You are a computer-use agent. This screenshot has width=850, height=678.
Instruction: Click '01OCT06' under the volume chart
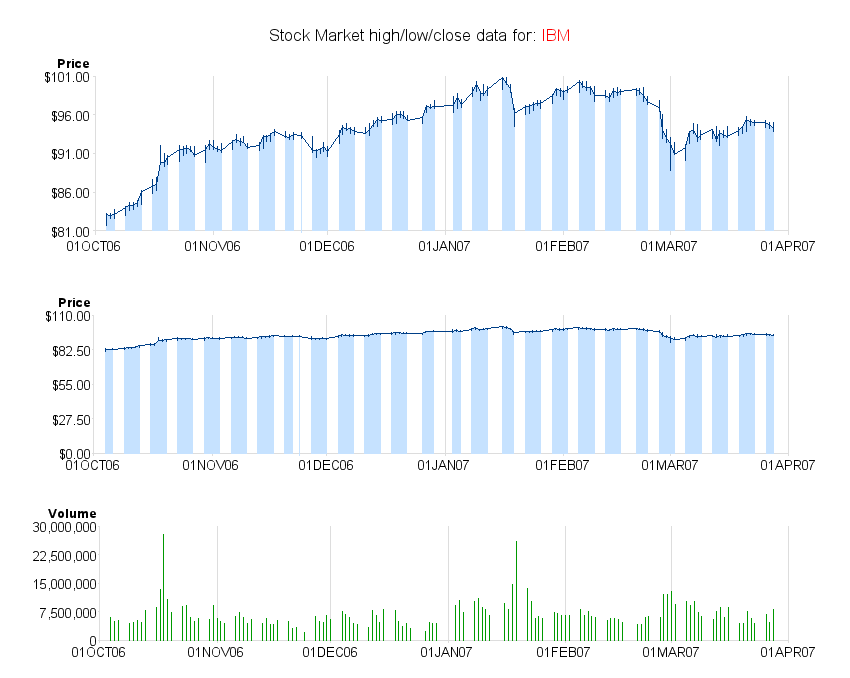(x=98, y=651)
